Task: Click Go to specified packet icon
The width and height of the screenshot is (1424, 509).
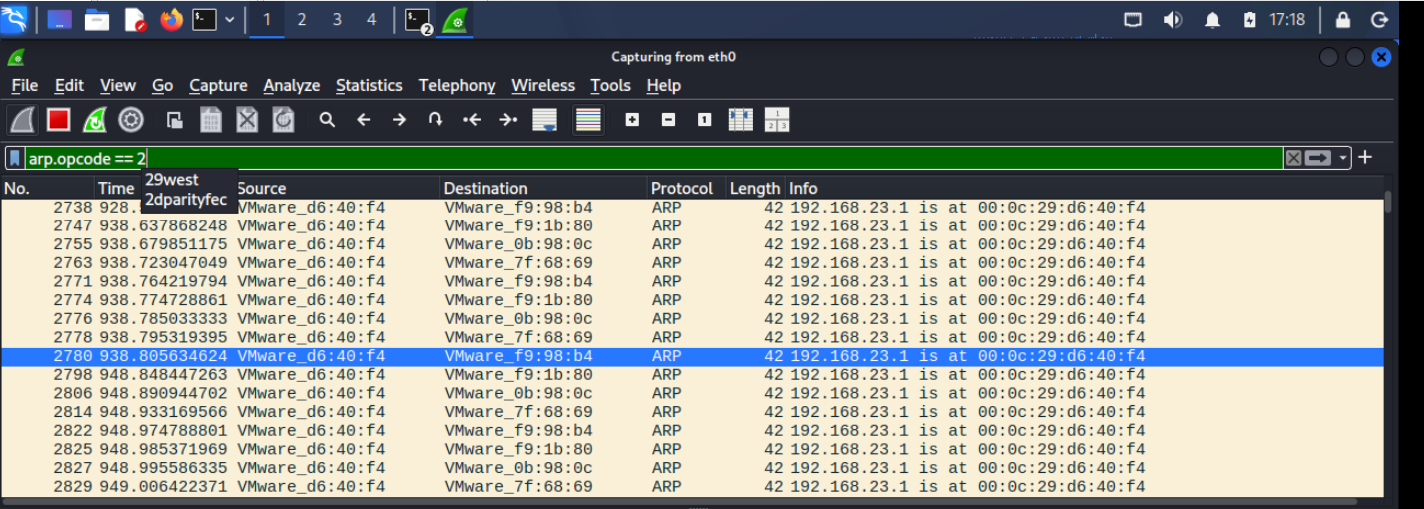Action: pyautogui.click(x=435, y=120)
